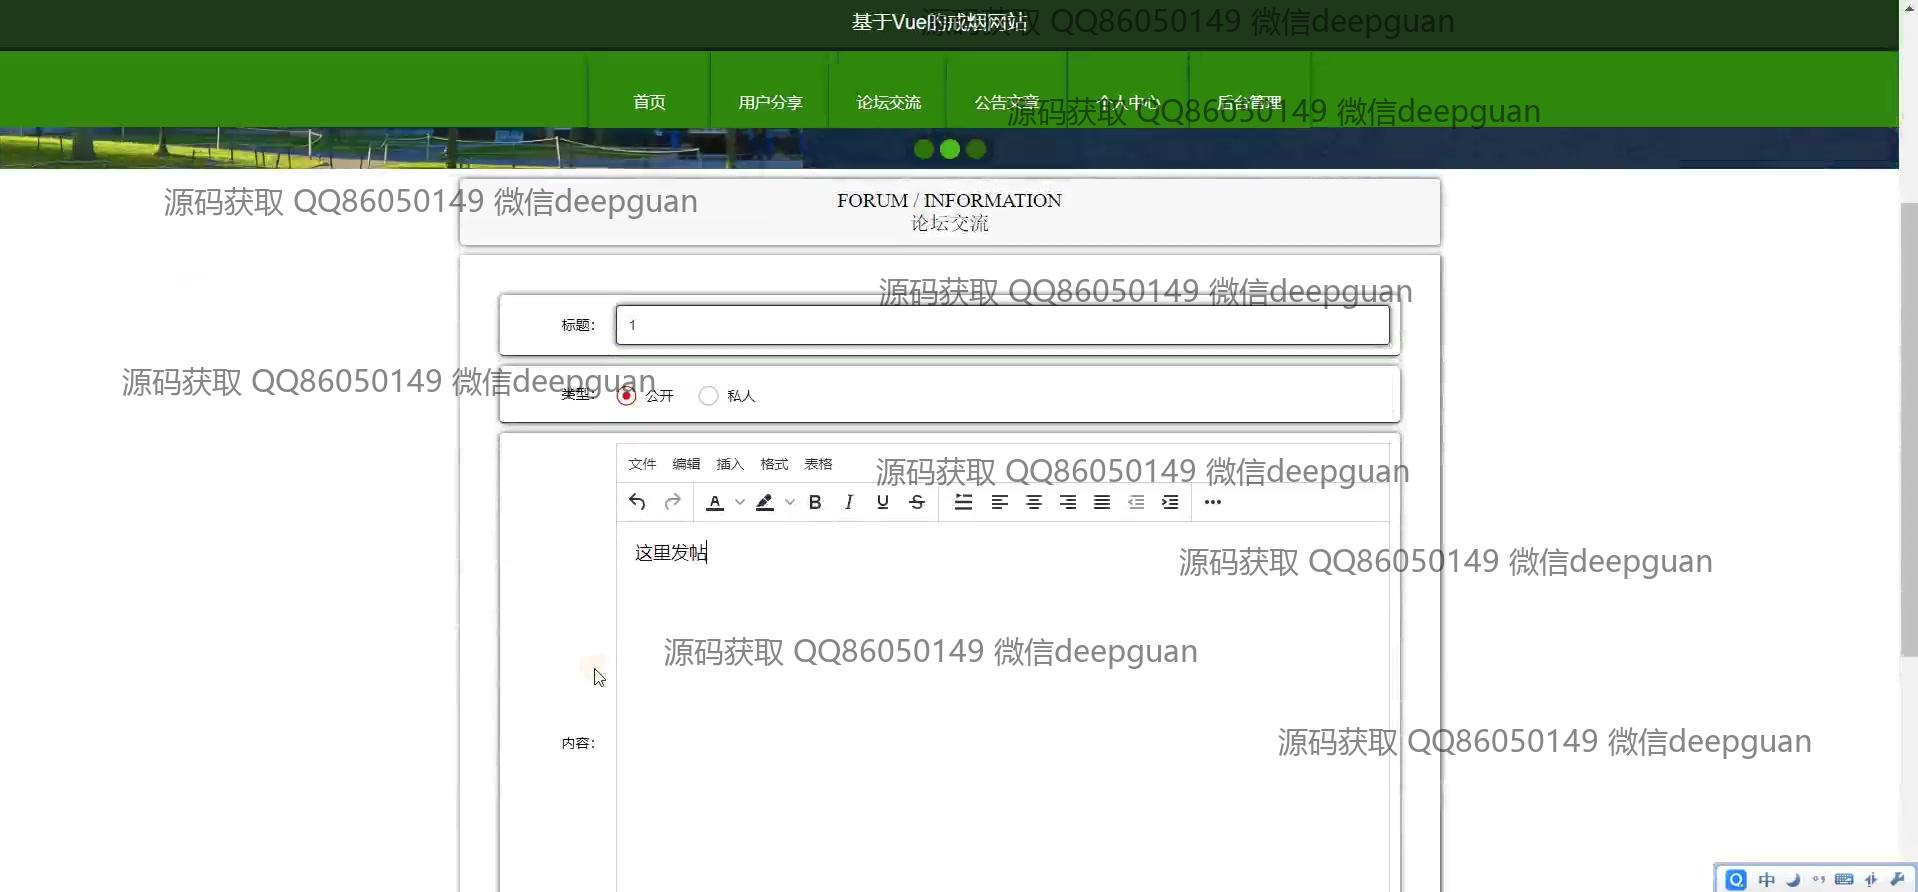Open the 插入 menu in editor
Viewport: 1918px width, 892px height.
[x=730, y=464]
